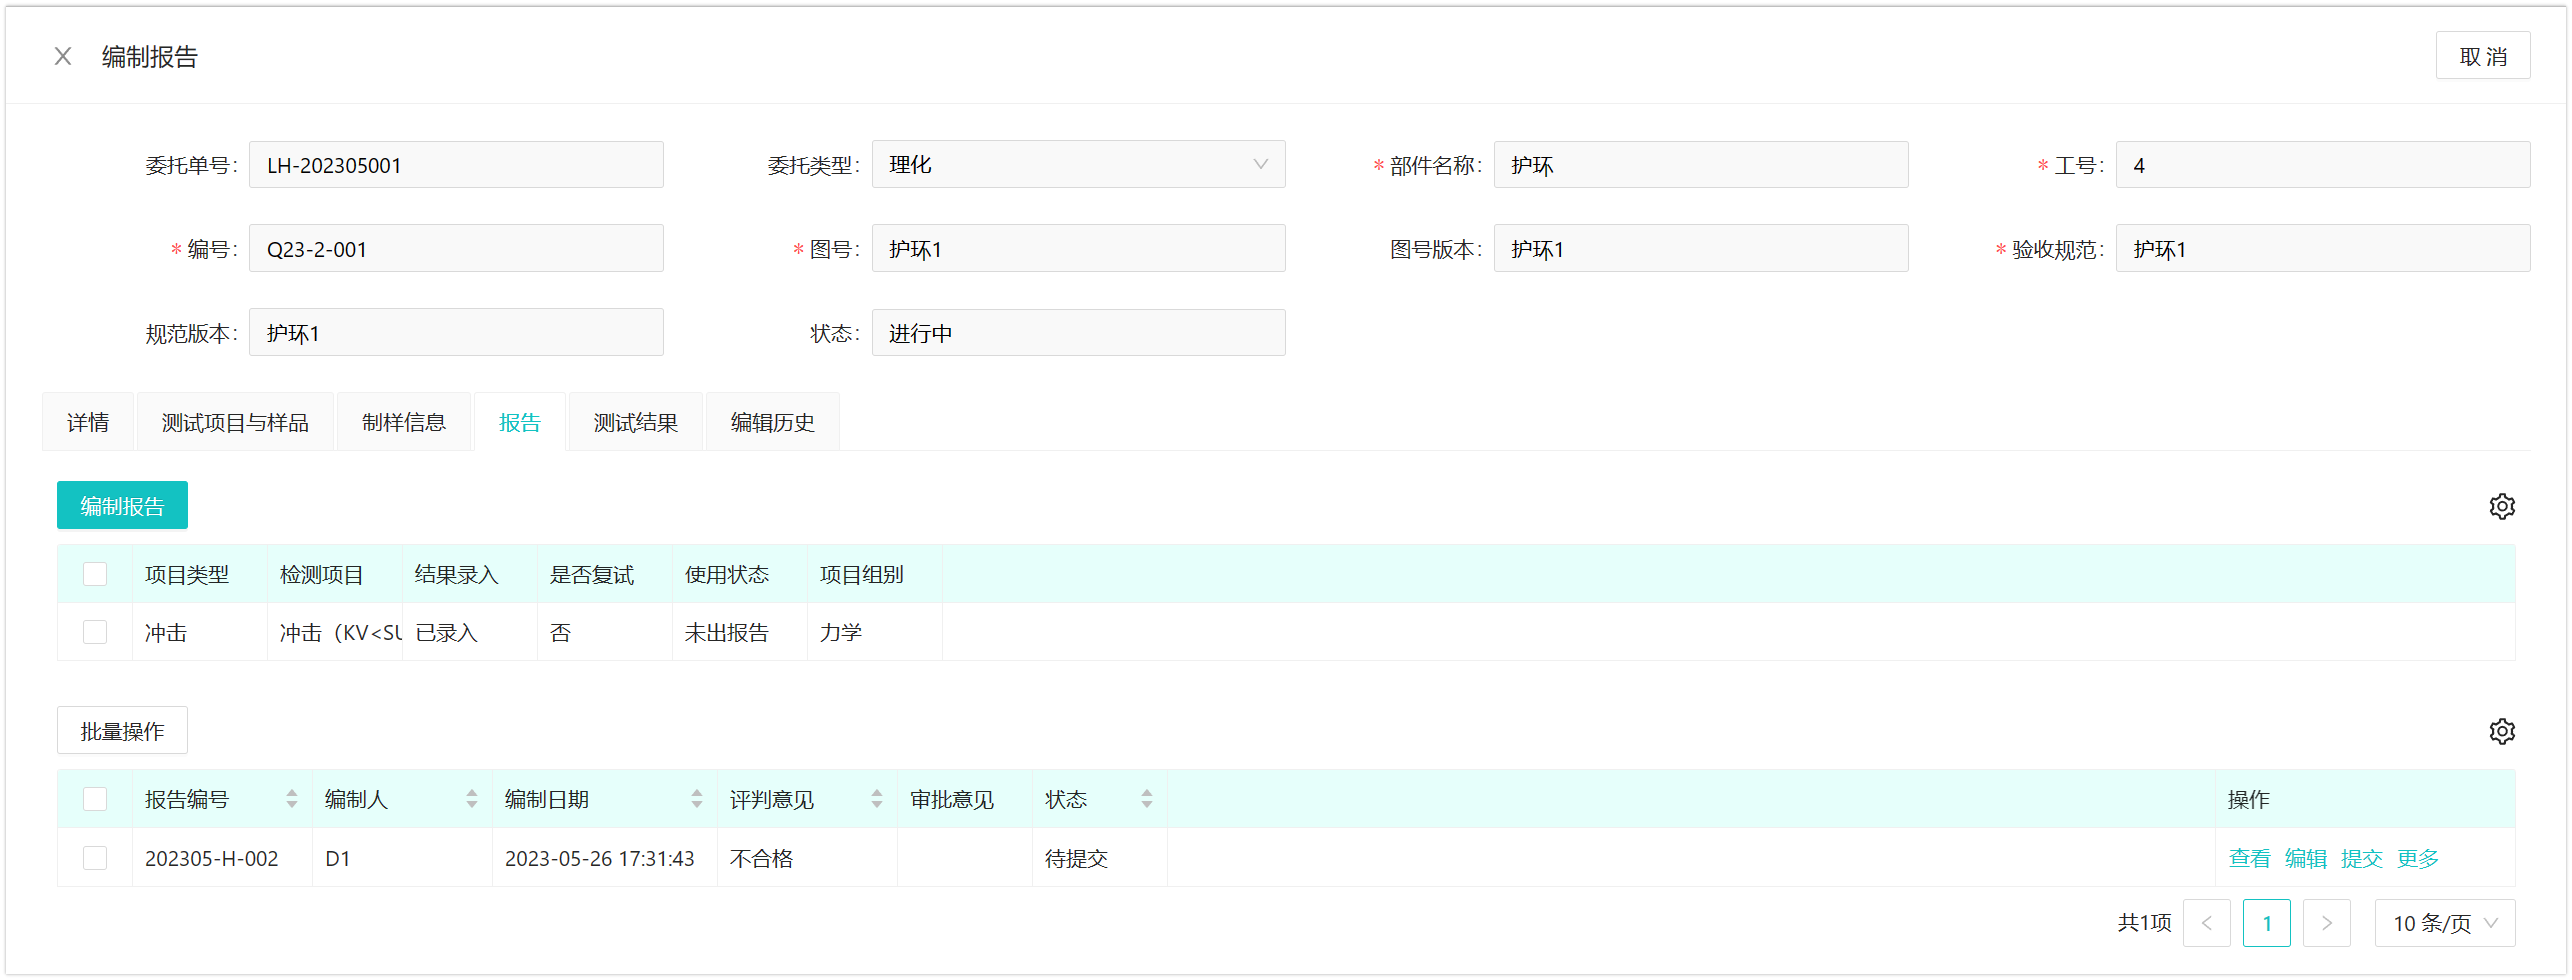Toggle select-all checkbox in 项目类型 header
Screen dimensions: 2572x980
[x=95, y=574]
